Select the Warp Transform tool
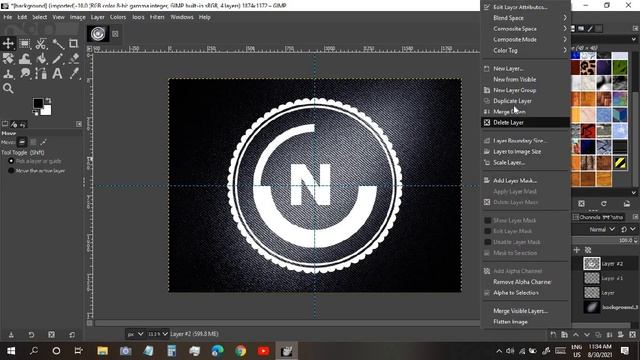This screenshot has height=360, width=640. click(x=24, y=58)
